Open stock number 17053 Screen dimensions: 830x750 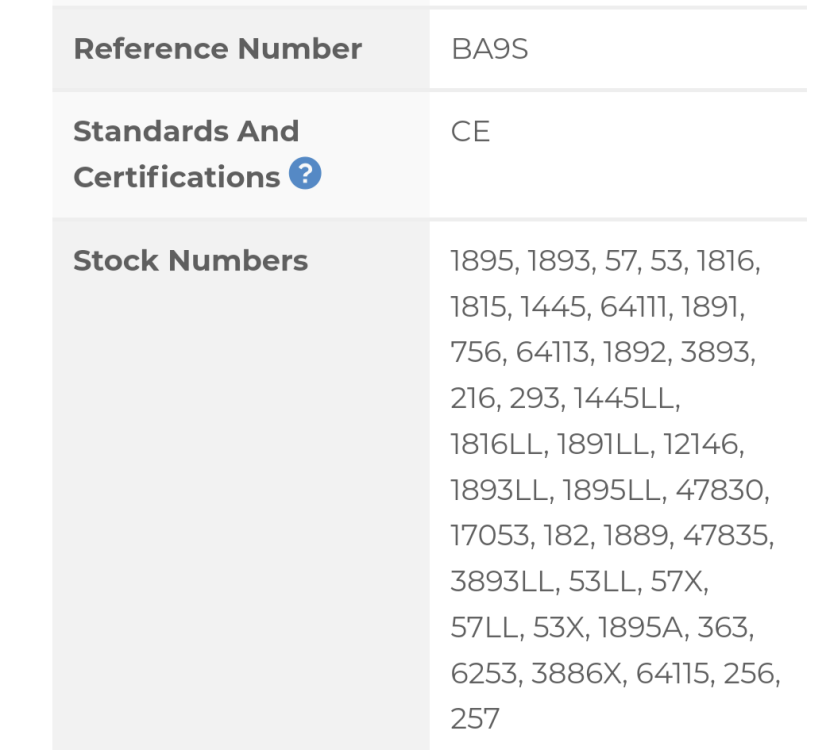click(483, 526)
